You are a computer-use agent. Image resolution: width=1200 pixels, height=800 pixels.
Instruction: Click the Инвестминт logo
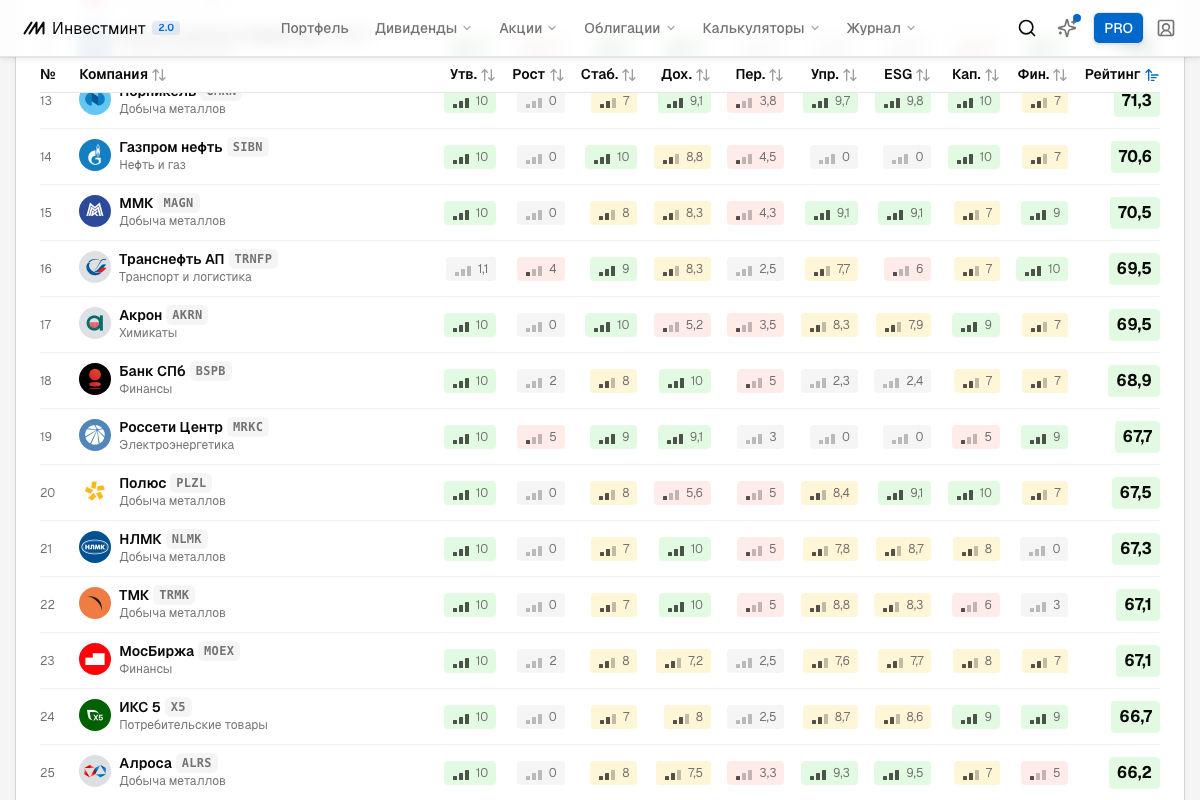[85, 28]
